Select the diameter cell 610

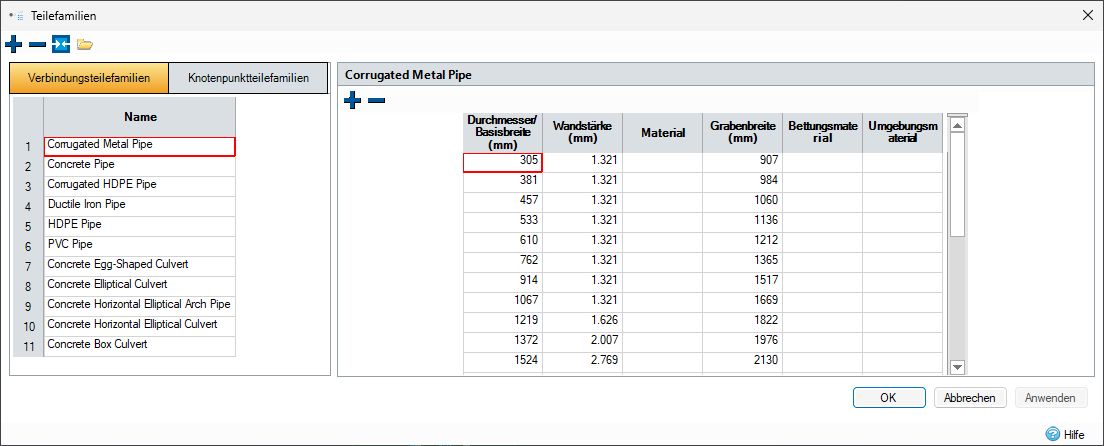pos(503,242)
